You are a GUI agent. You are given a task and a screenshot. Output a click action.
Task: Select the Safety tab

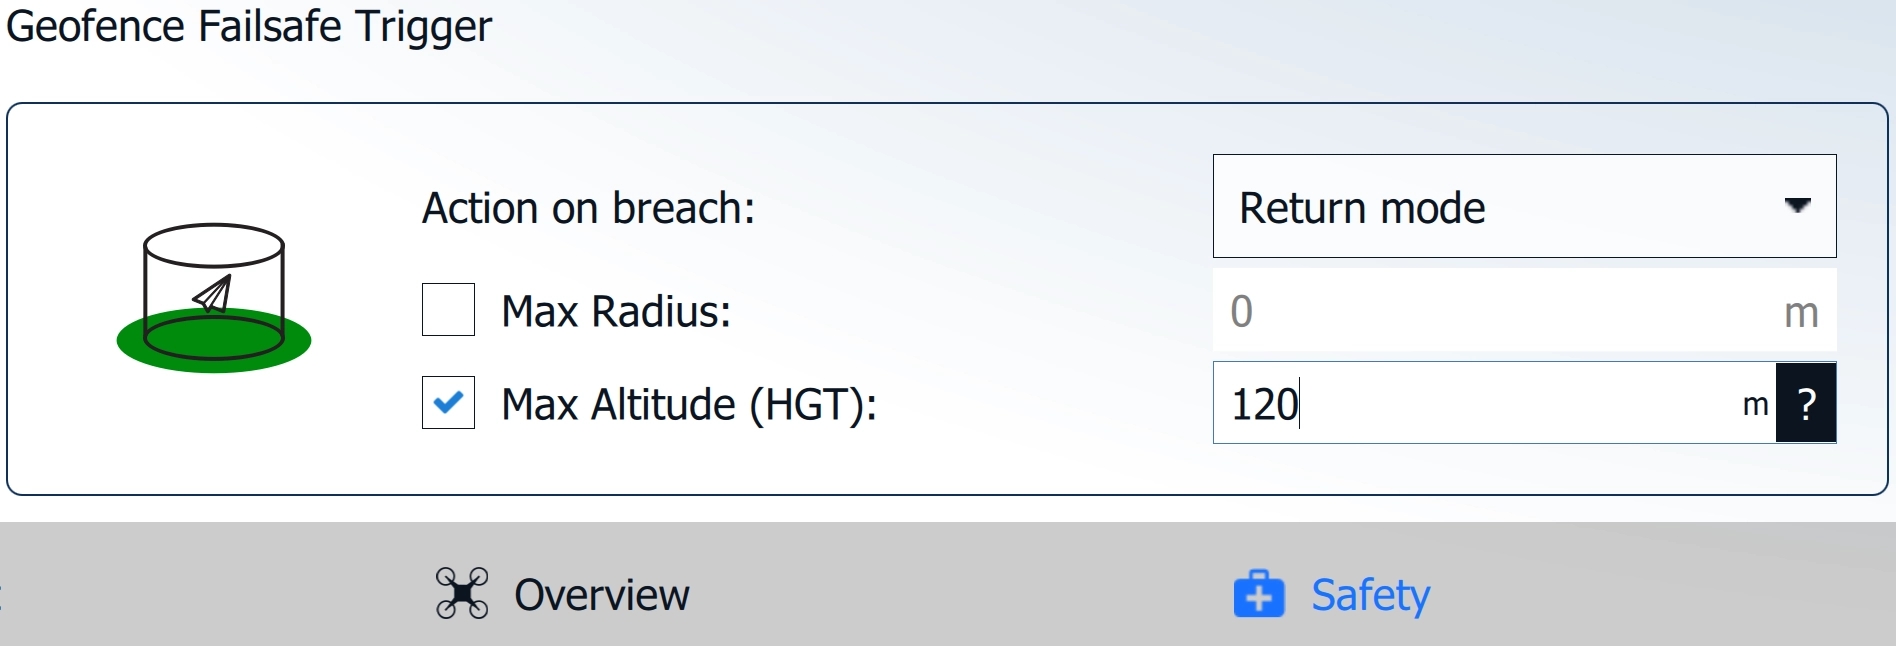click(x=1370, y=595)
